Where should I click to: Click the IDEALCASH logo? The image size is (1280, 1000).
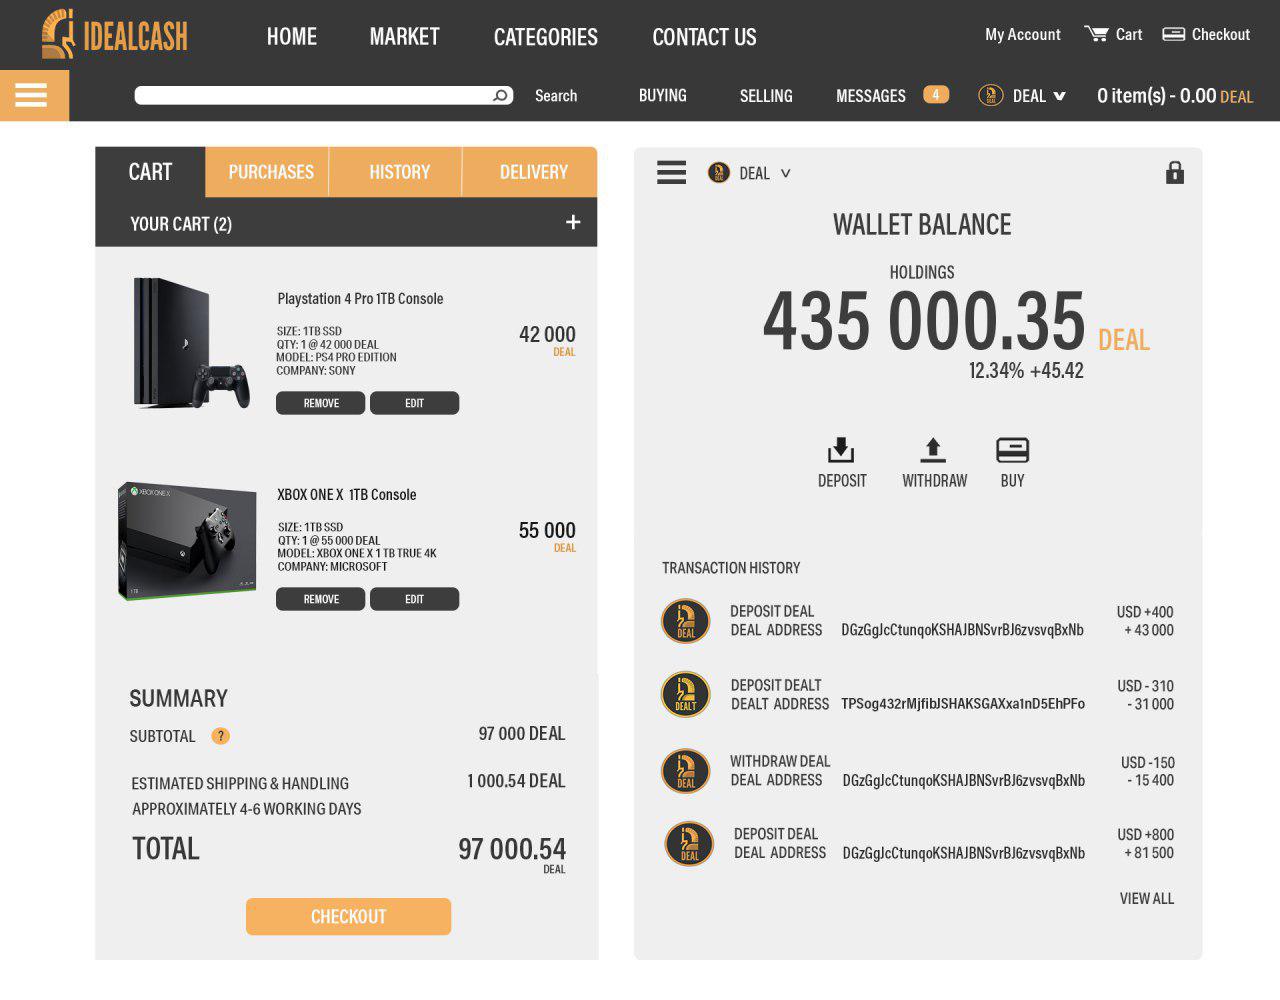click(114, 34)
